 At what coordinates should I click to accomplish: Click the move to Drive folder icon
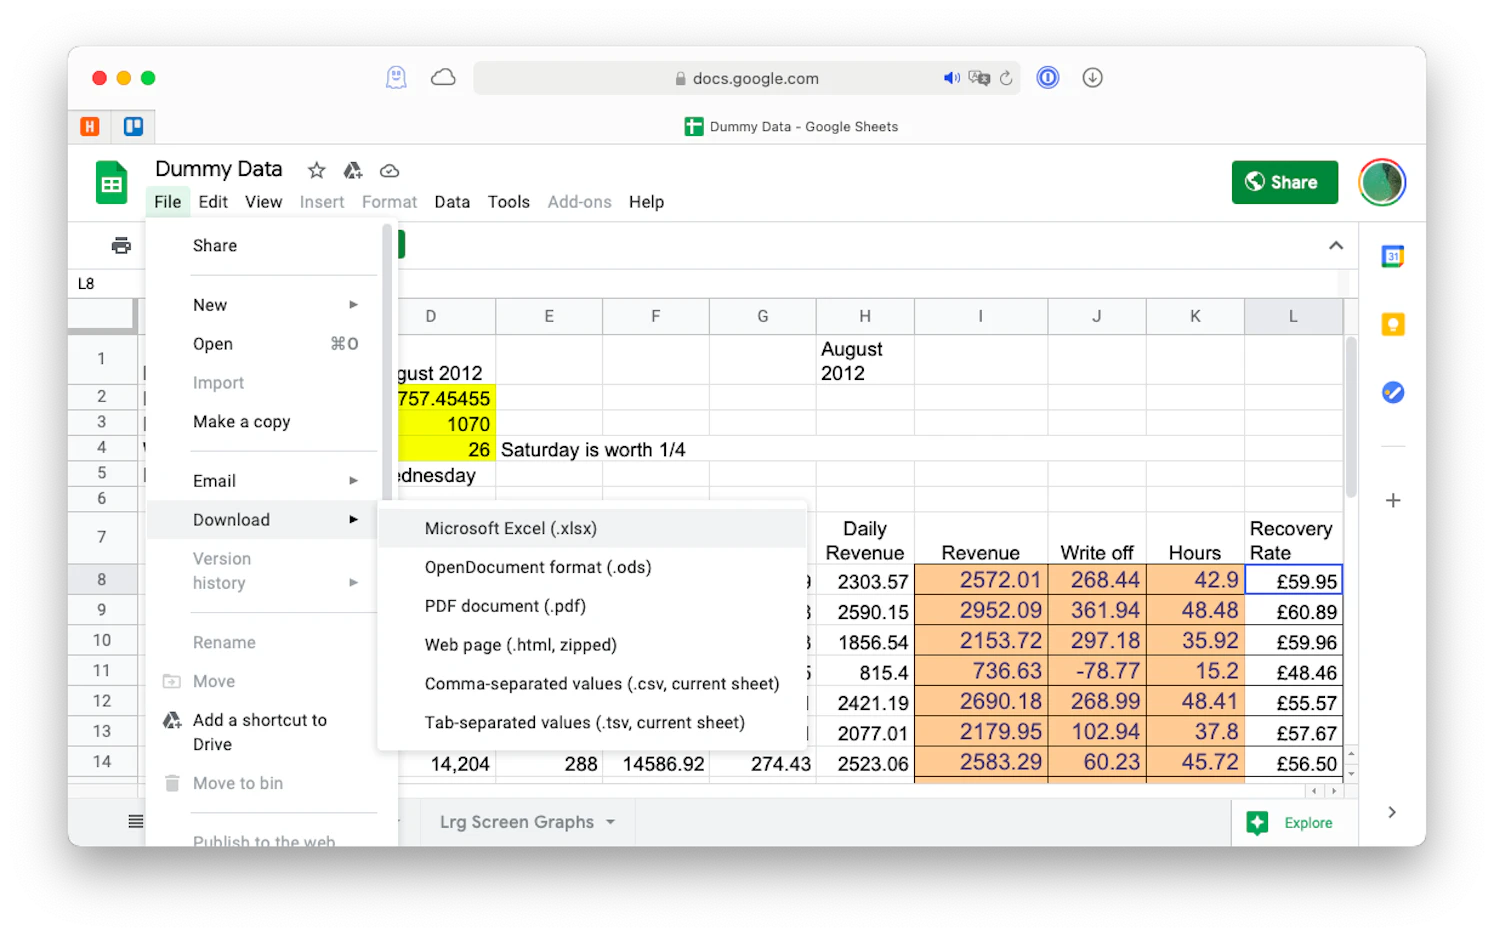pyautogui.click(x=353, y=170)
